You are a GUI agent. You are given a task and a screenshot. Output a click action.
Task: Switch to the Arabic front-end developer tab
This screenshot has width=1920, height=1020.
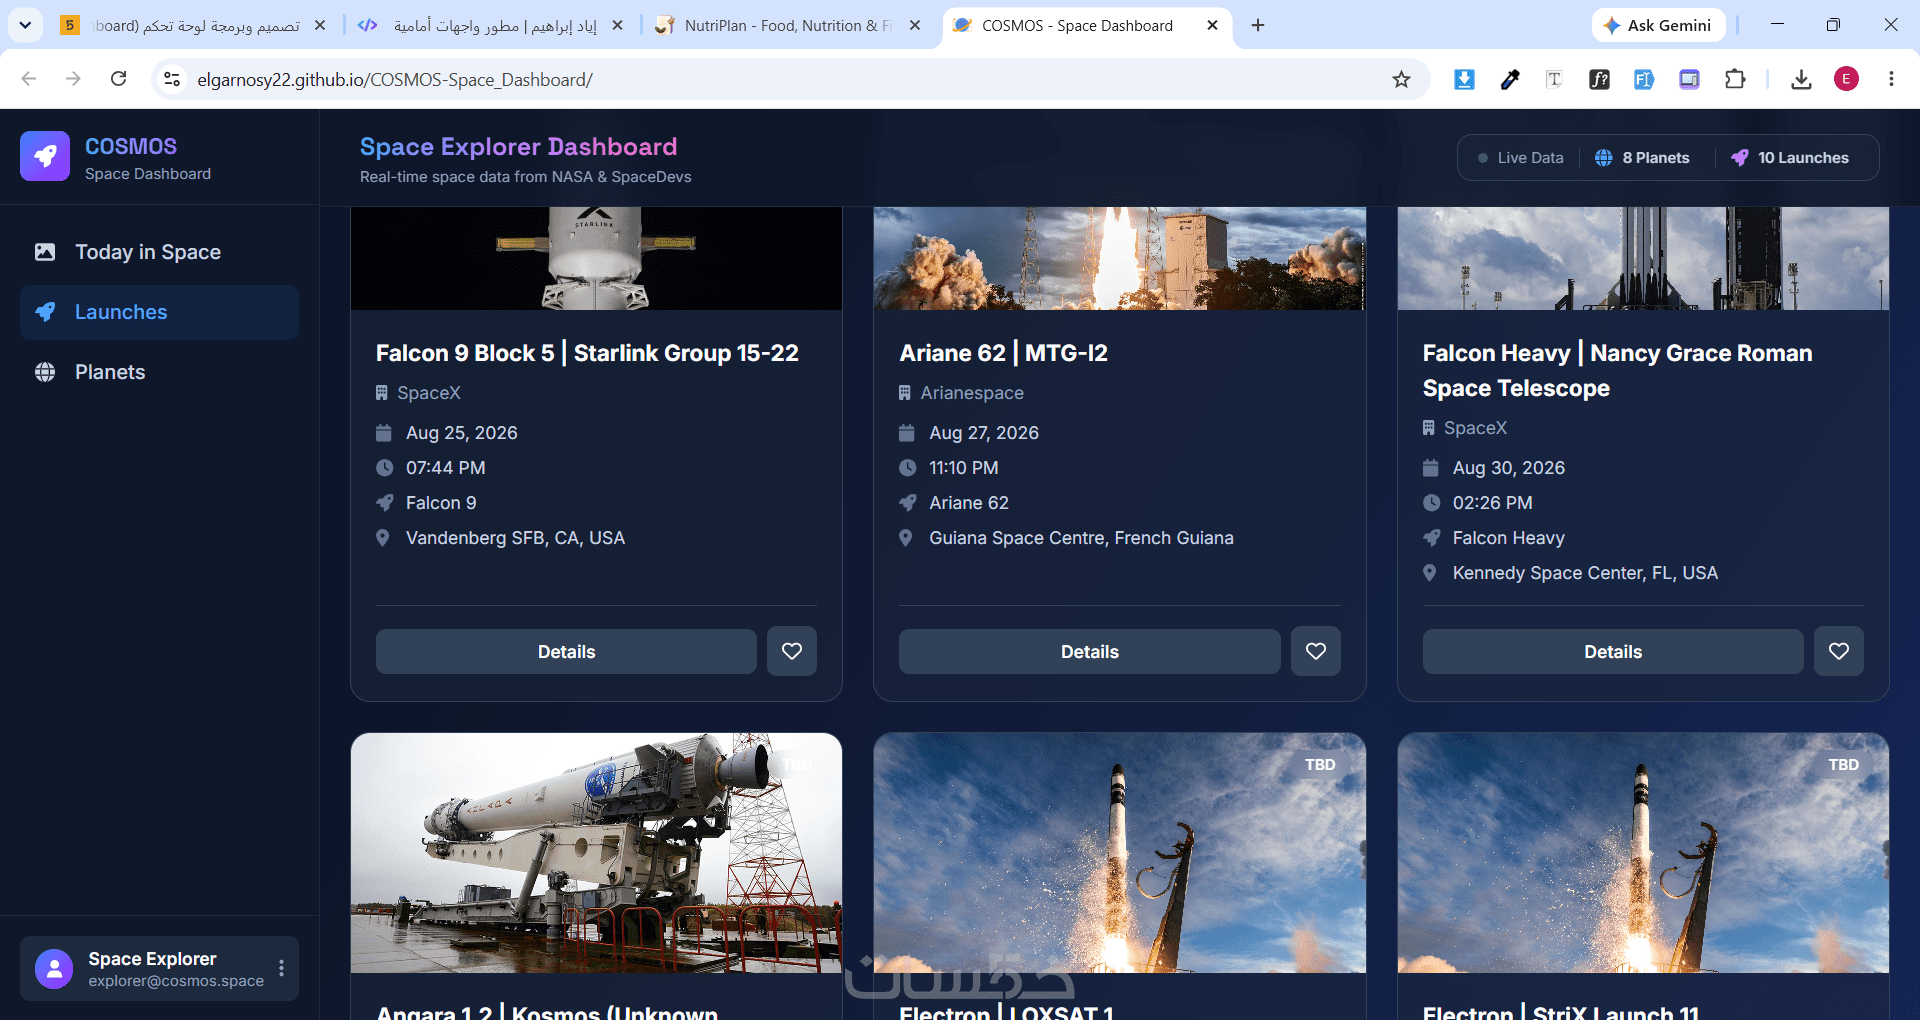(x=491, y=25)
